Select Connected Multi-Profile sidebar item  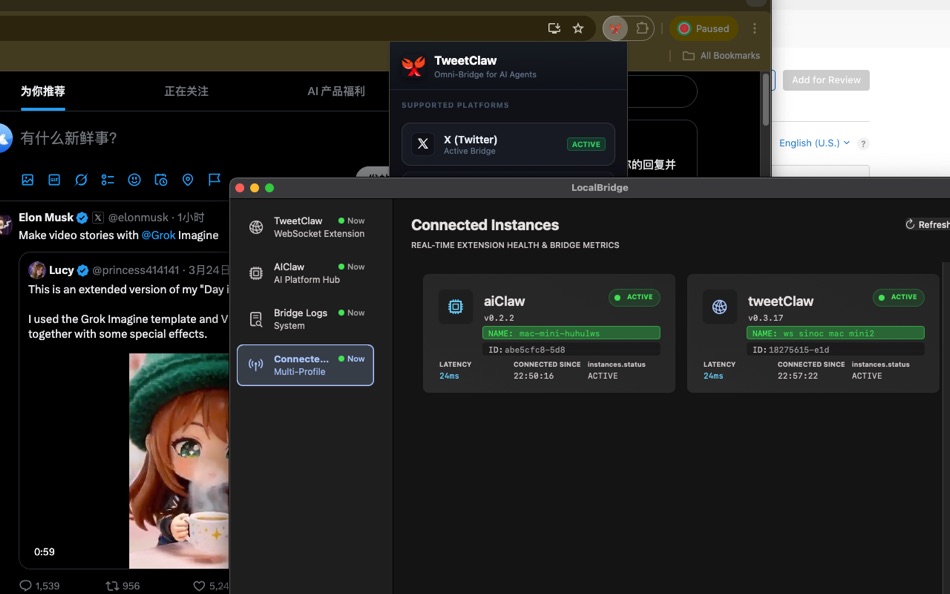pyautogui.click(x=305, y=365)
